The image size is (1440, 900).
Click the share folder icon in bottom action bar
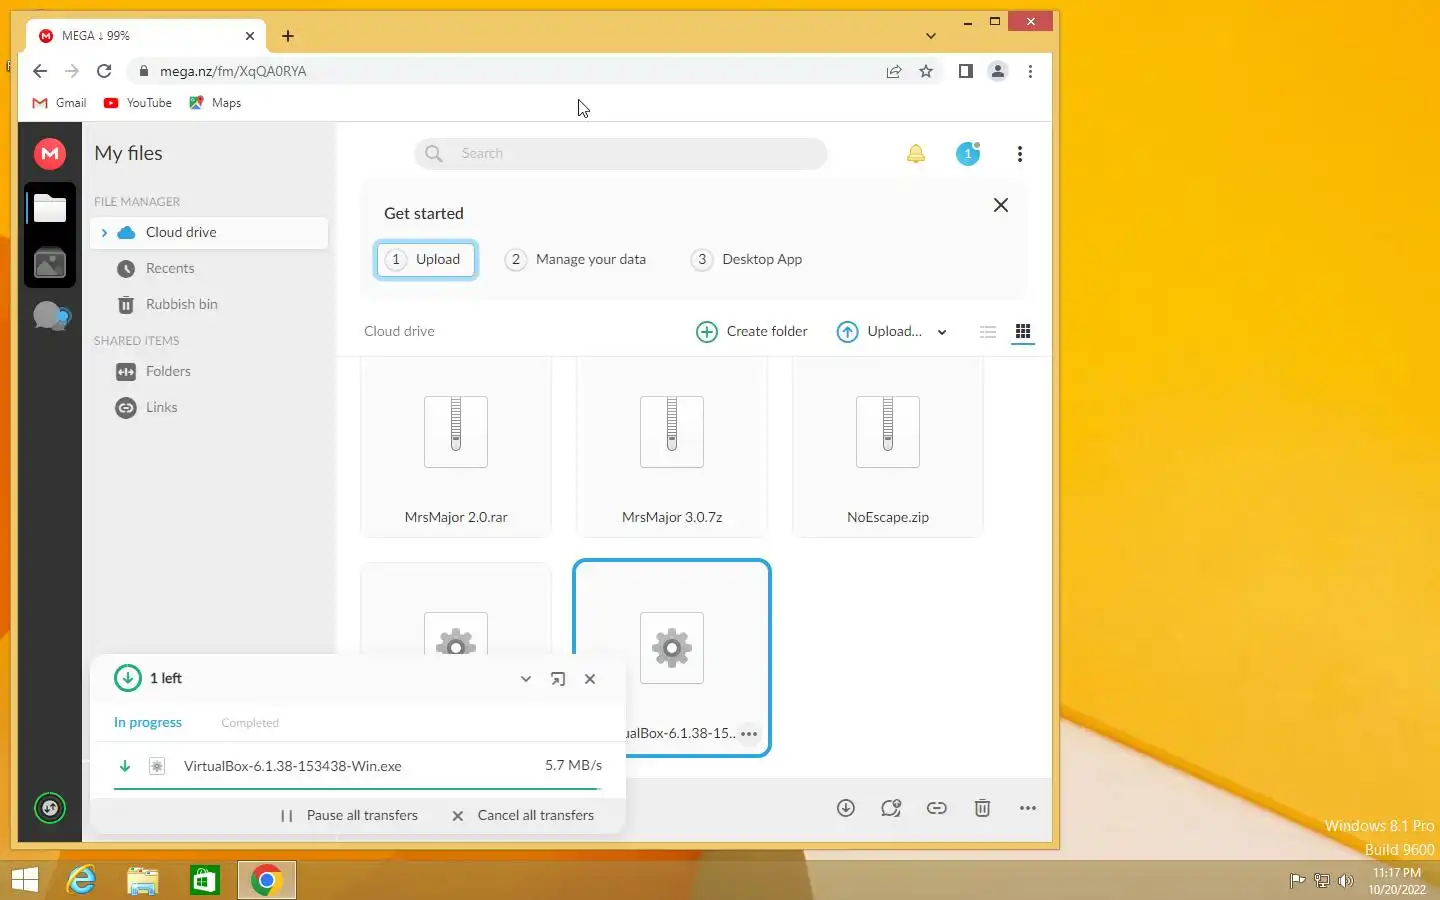[891, 808]
